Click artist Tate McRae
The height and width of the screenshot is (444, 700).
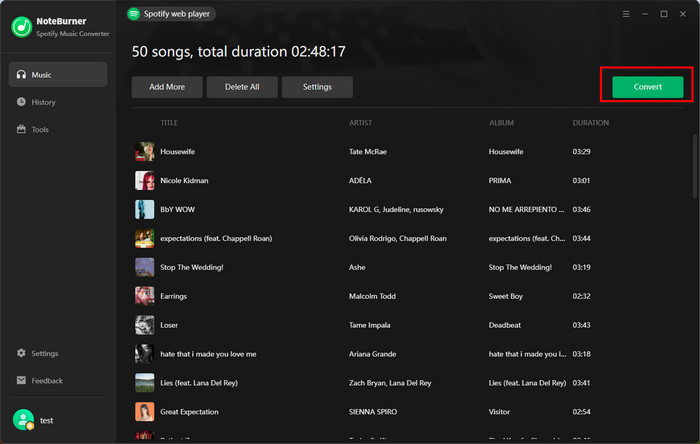[x=367, y=152]
